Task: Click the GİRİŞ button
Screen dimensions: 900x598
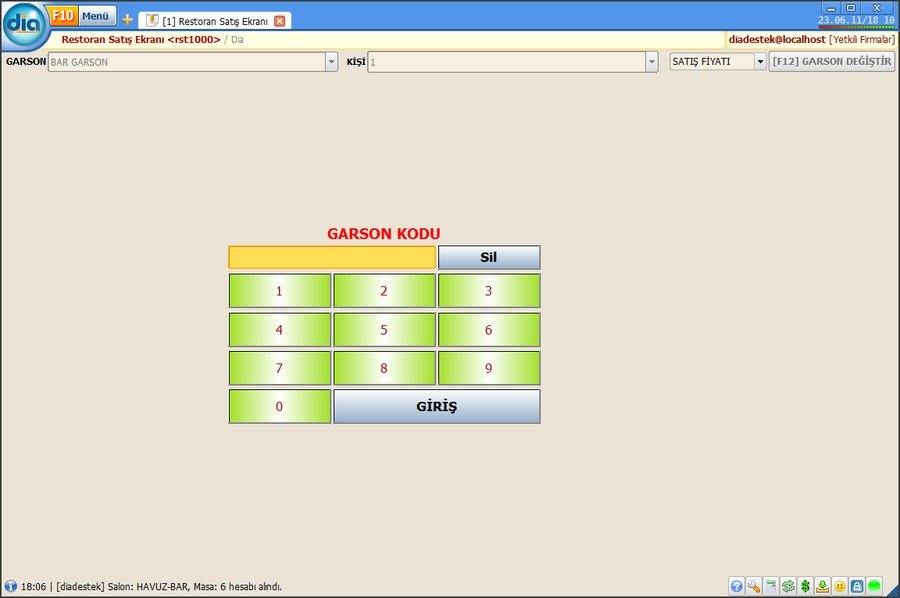Action: [x=437, y=406]
